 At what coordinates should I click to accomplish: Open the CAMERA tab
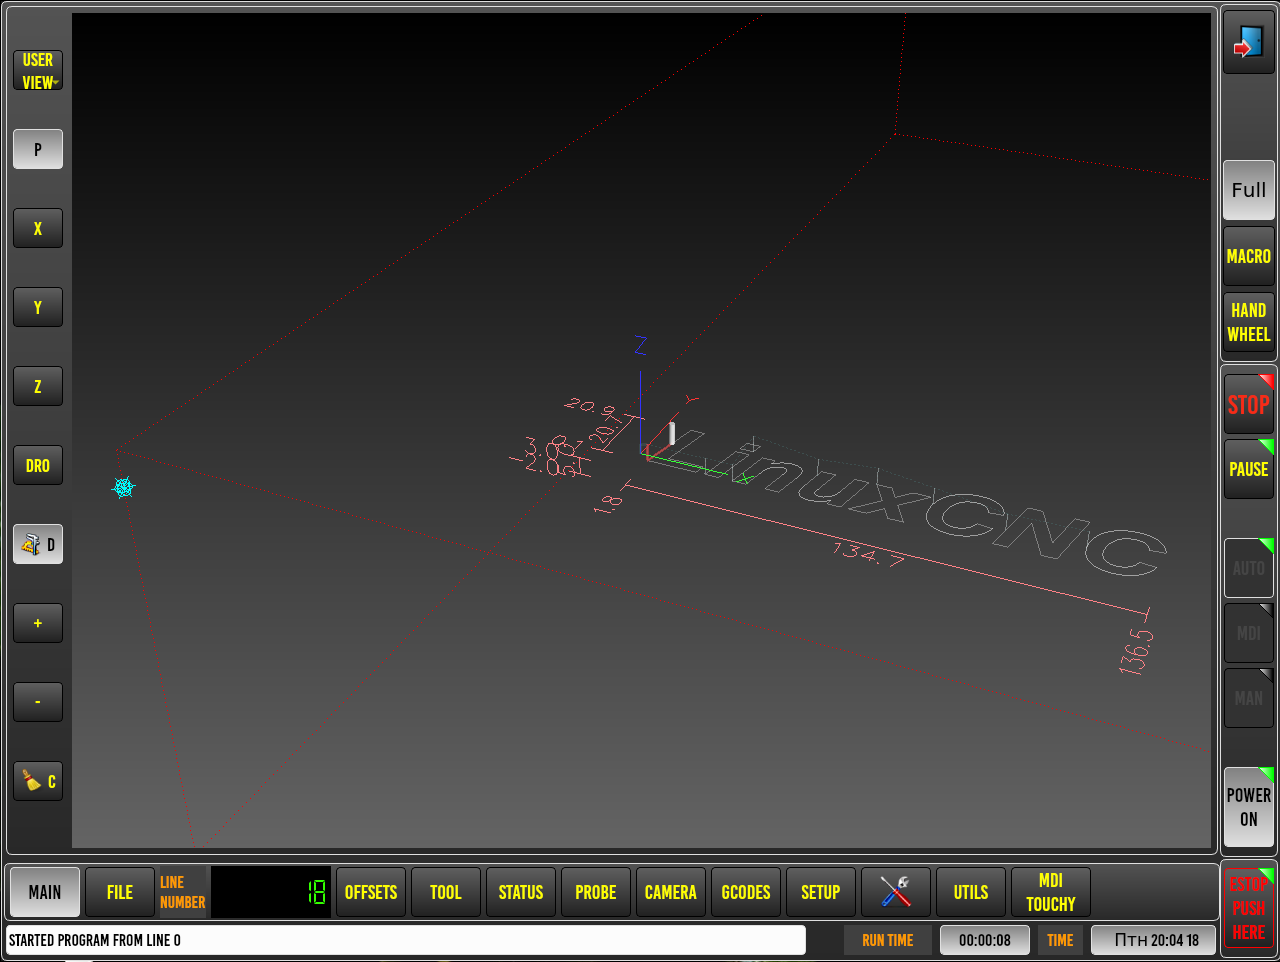(x=671, y=892)
